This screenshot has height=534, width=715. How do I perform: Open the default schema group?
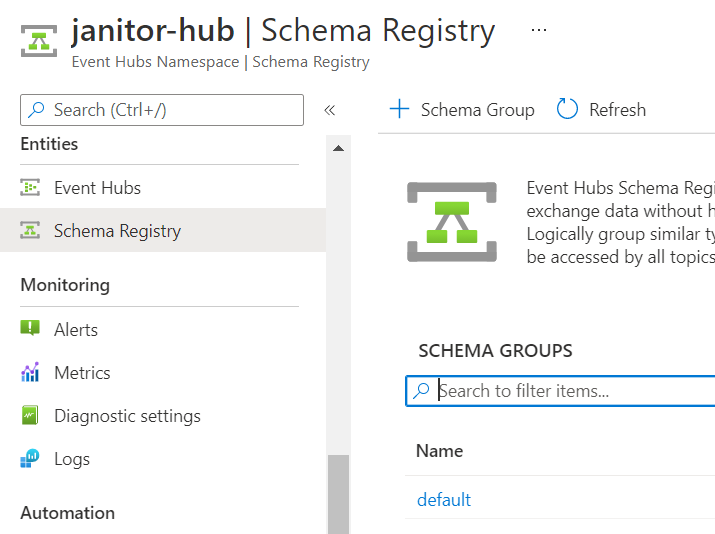444,499
